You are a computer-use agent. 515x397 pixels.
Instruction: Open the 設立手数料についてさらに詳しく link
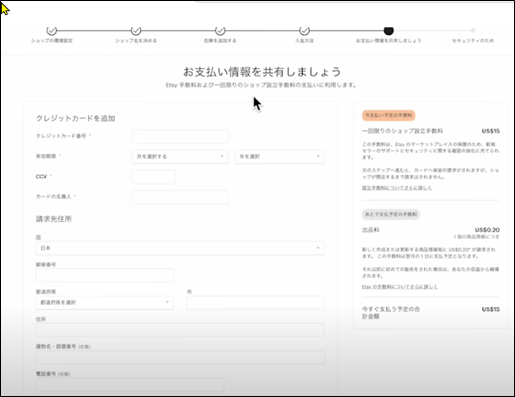397,188
